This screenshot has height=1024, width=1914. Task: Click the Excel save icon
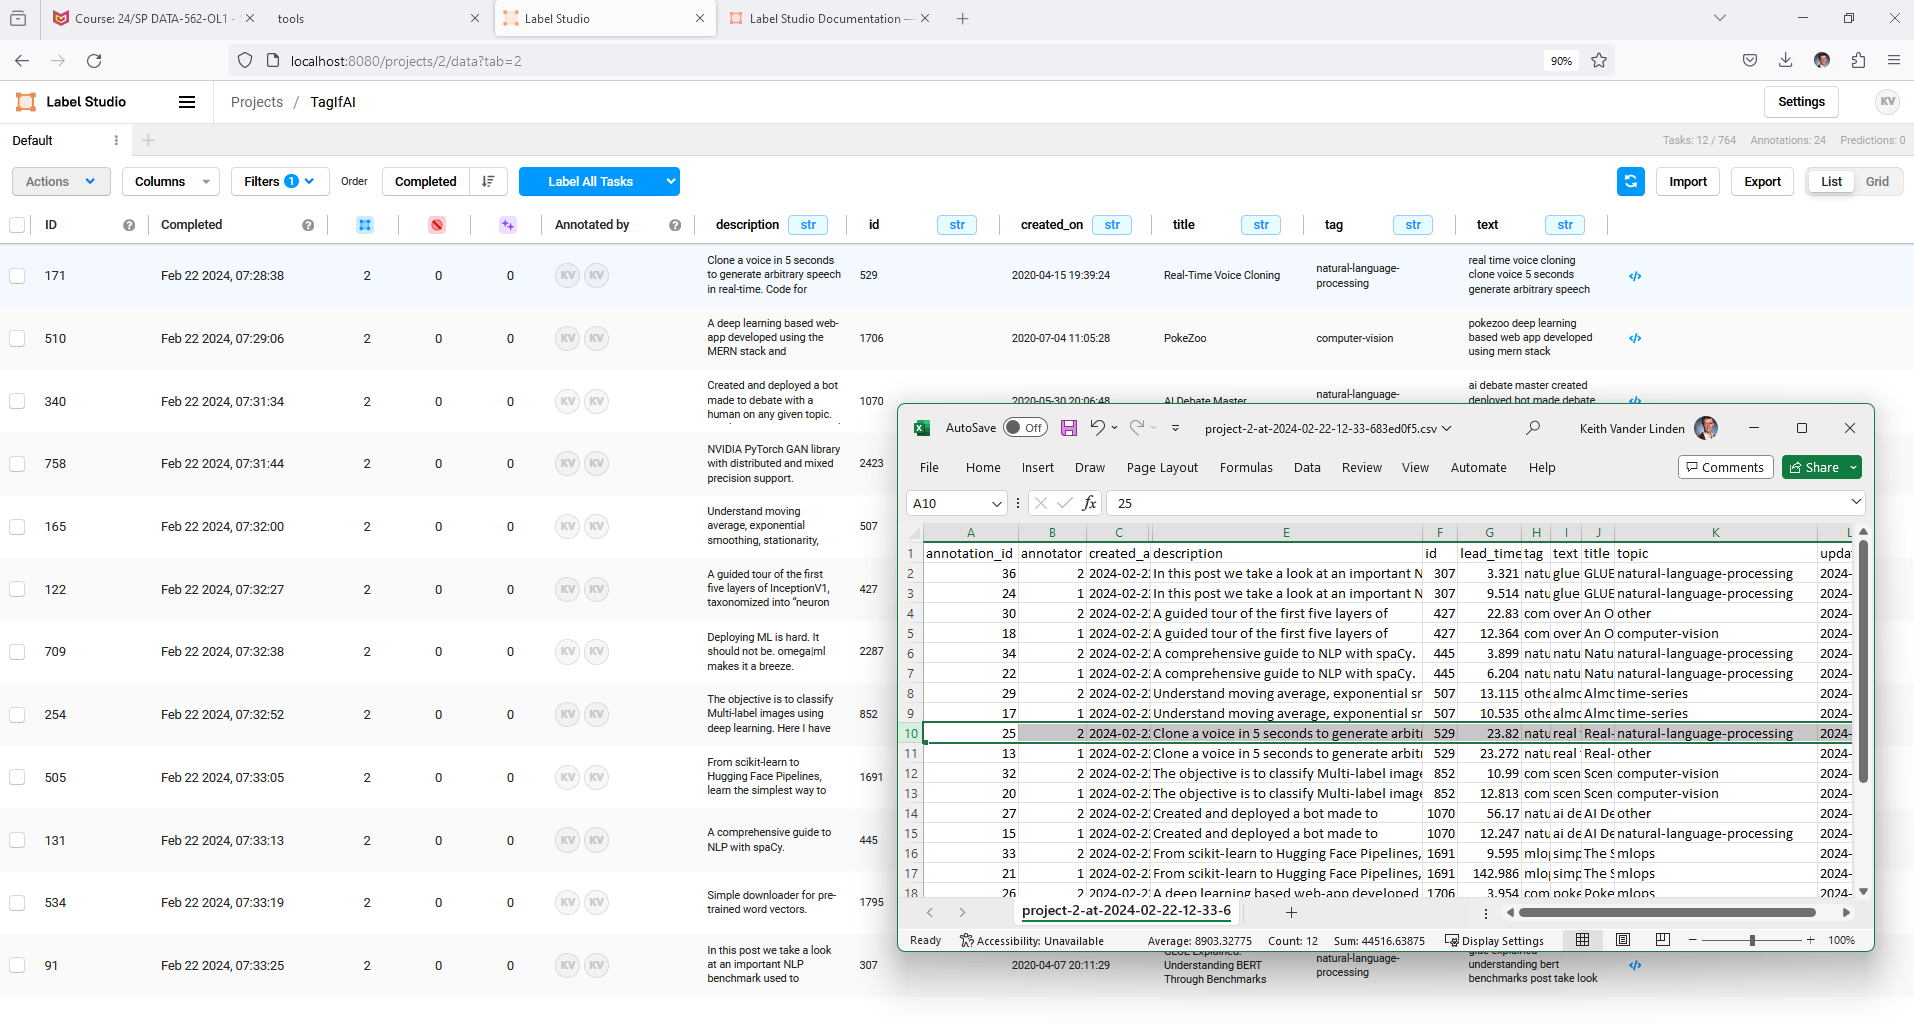tap(1068, 428)
